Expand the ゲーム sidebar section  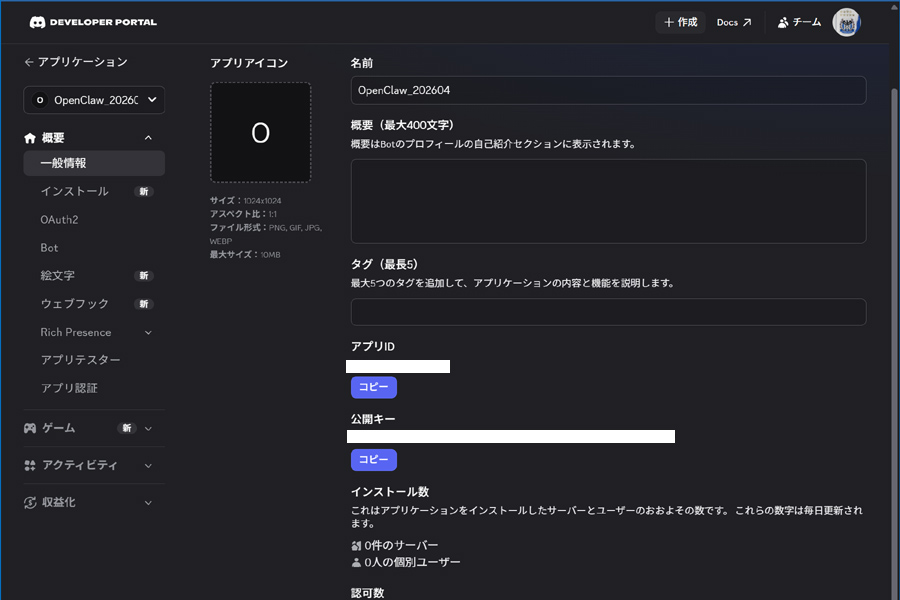(148, 428)
